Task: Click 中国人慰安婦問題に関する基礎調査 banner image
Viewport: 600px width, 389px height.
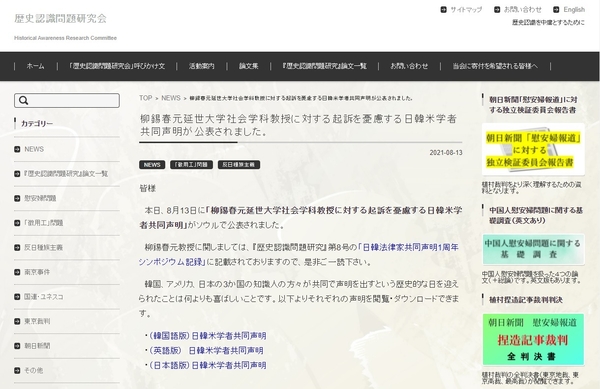Action: (533, 249)
